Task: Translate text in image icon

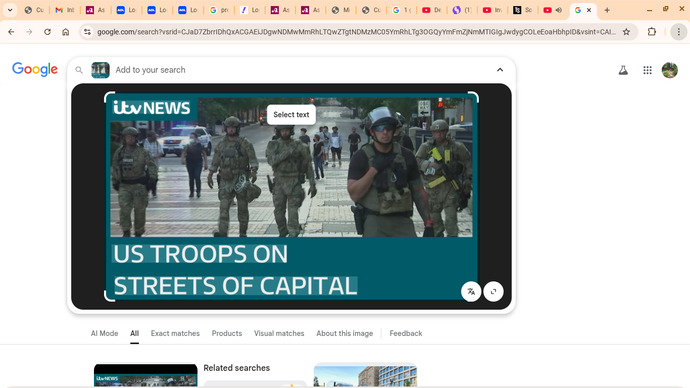Action: coord(471,291)
